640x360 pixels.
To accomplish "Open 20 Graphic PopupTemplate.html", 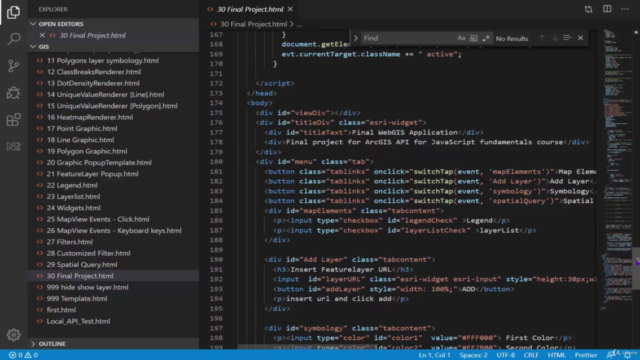I will pos(99,162).
